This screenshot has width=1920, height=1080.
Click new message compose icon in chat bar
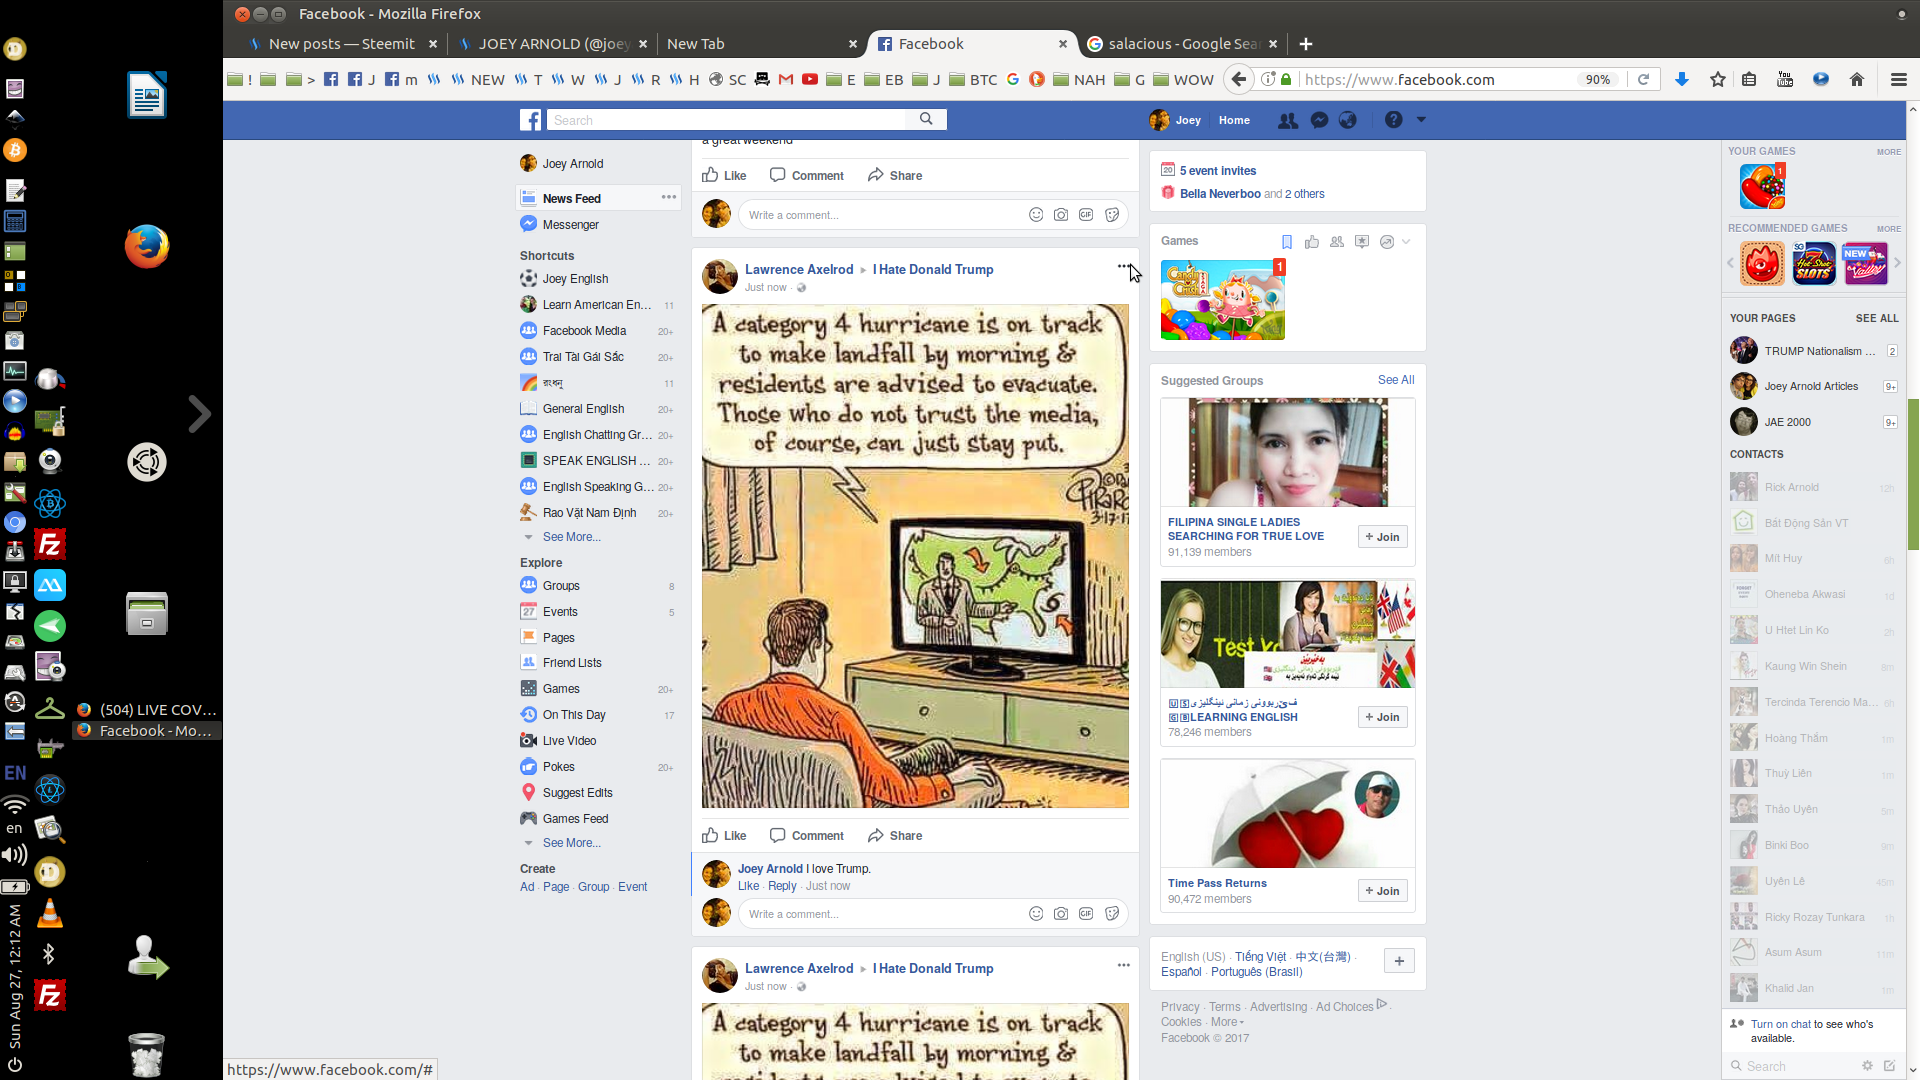[1889, 1066]
